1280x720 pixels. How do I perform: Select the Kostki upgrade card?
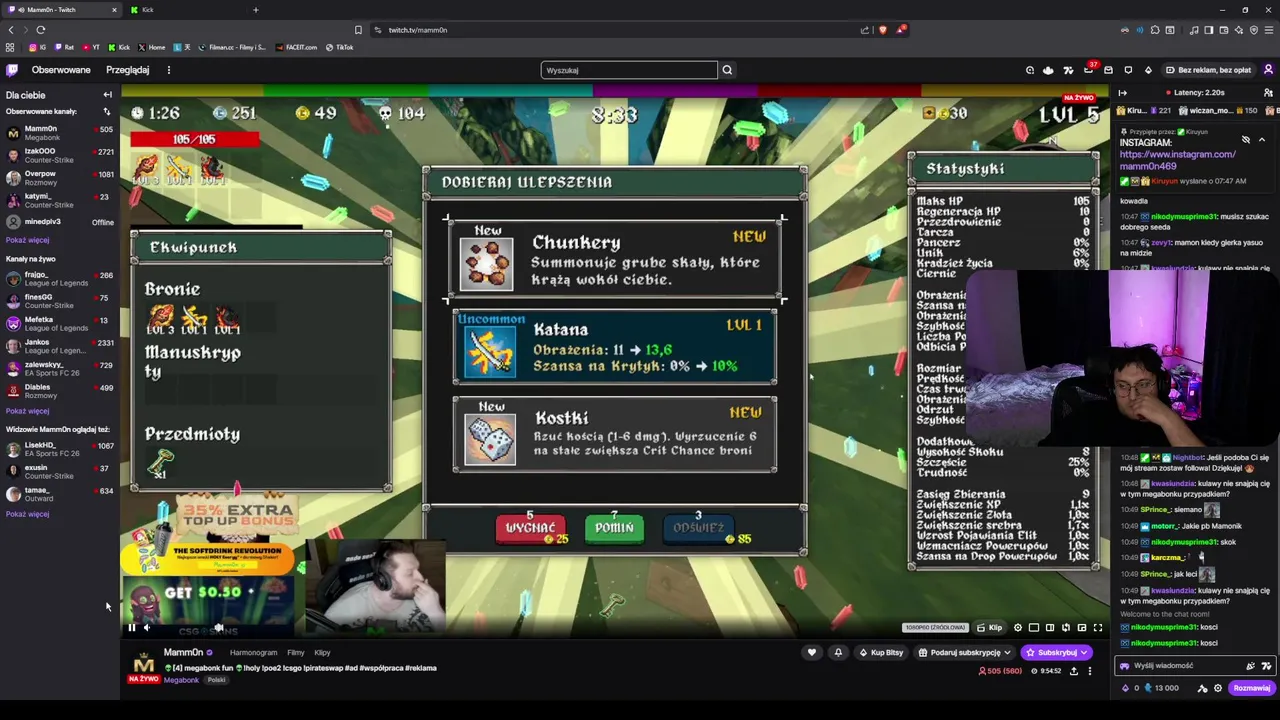tap(615, 435)
